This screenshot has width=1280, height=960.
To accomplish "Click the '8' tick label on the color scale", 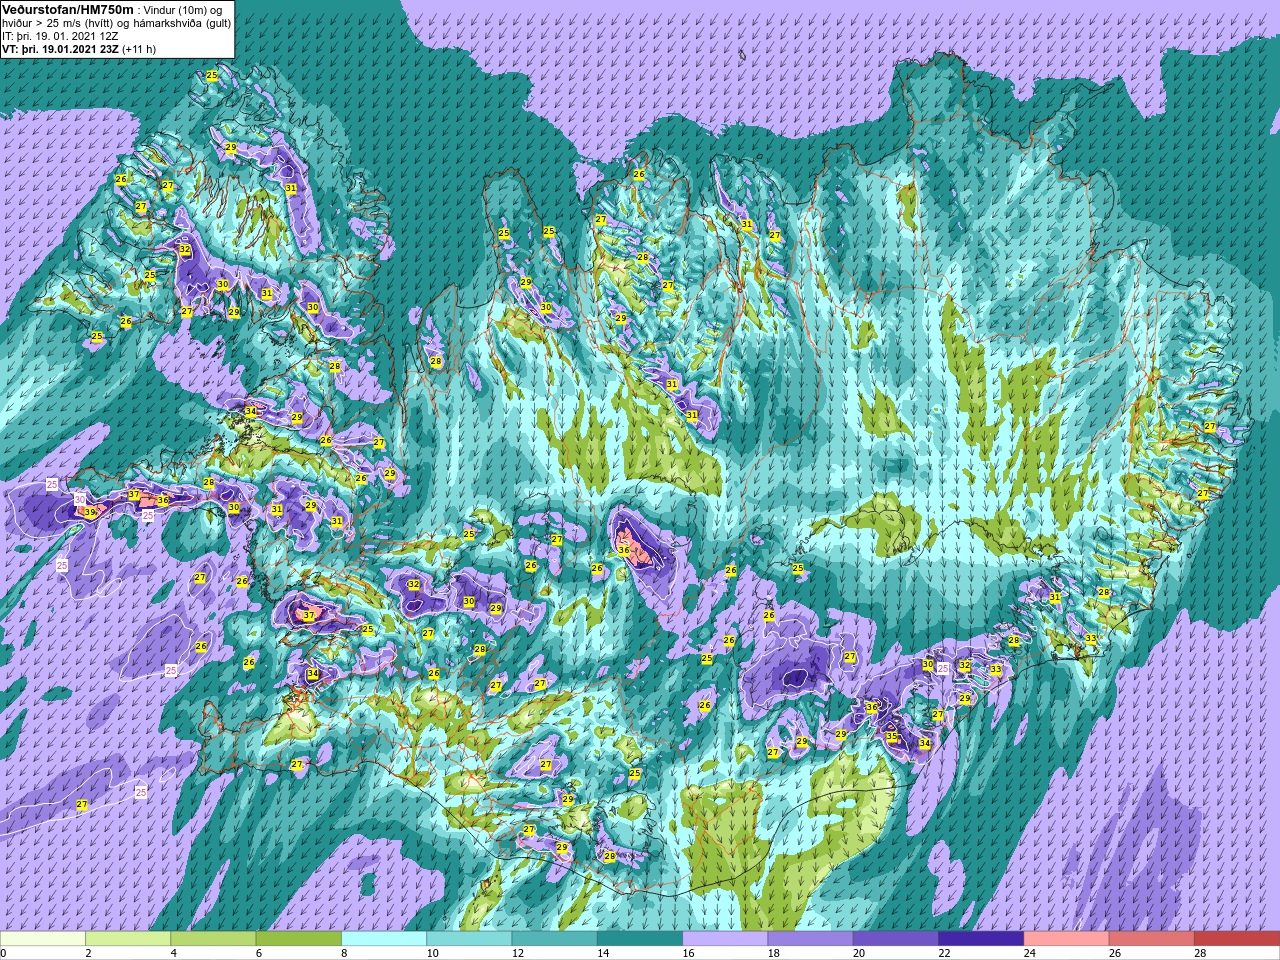I will point(345,953).
